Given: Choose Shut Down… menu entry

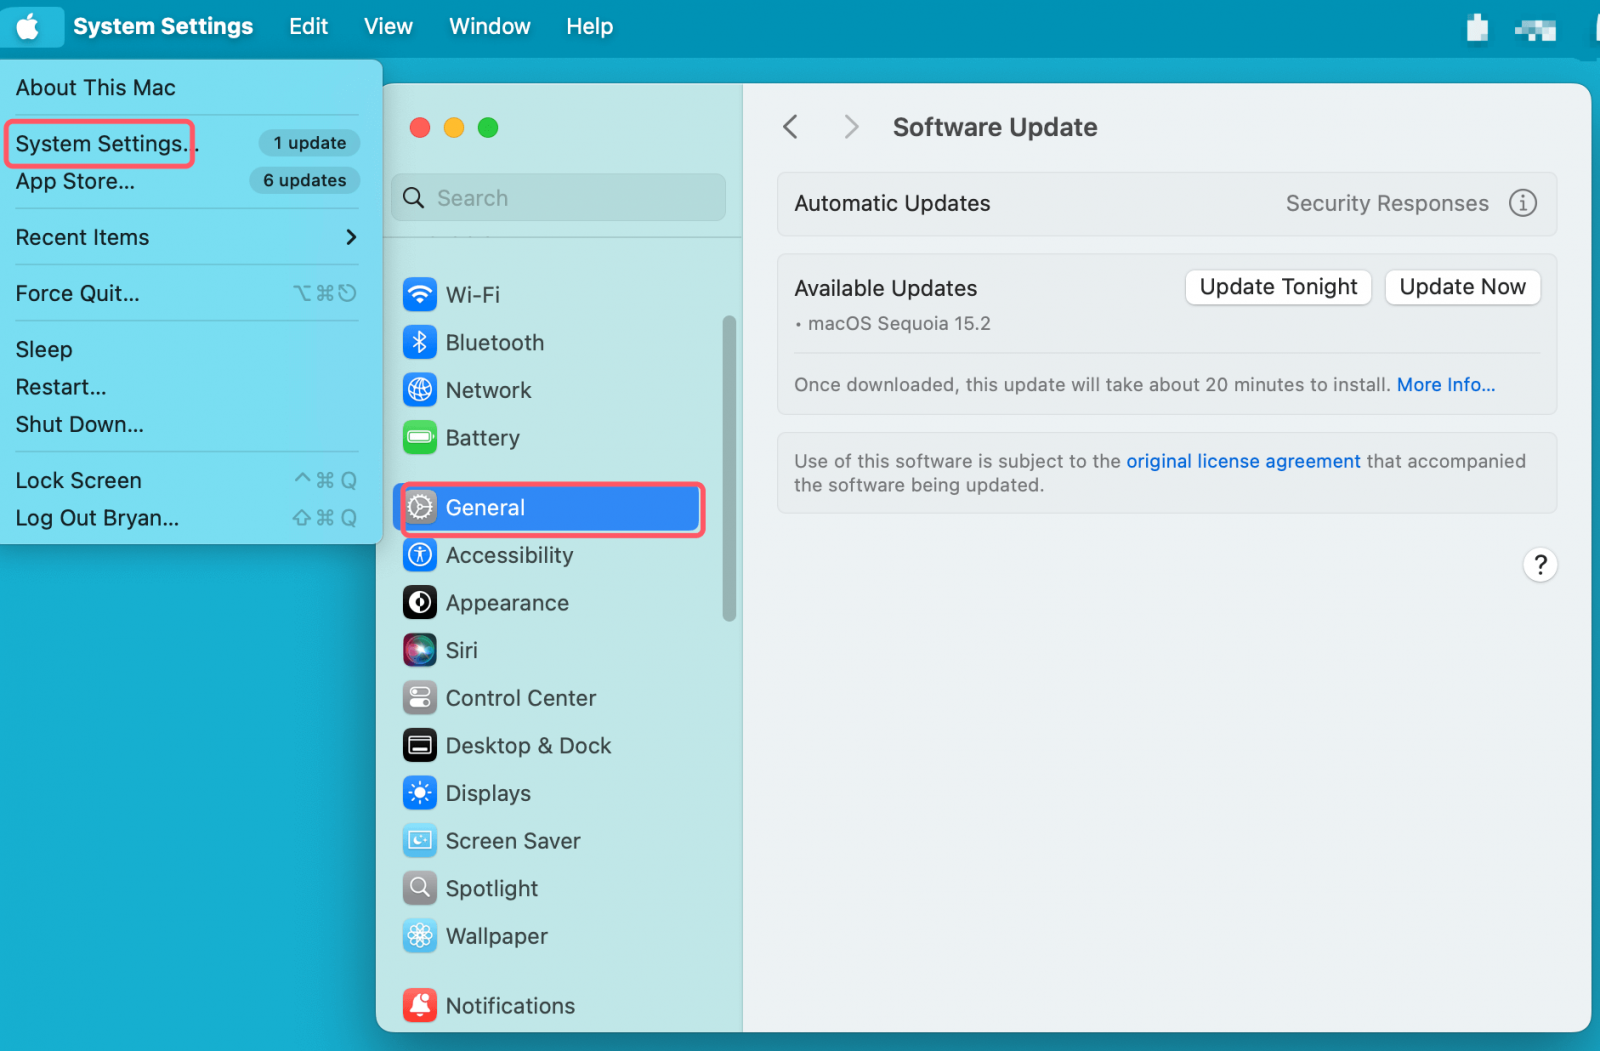Looking at the screenshot, I should click(80, 424).
